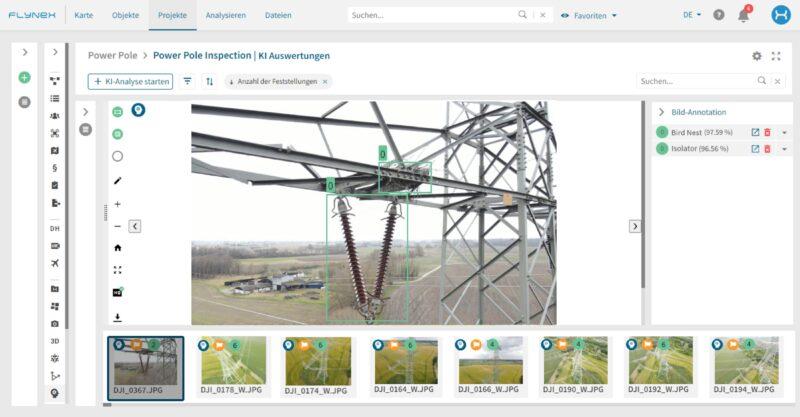Open the Favoriten dropdown
This screenshot has height=417, width=800.
pyautogui.click(x=589, y=16)
